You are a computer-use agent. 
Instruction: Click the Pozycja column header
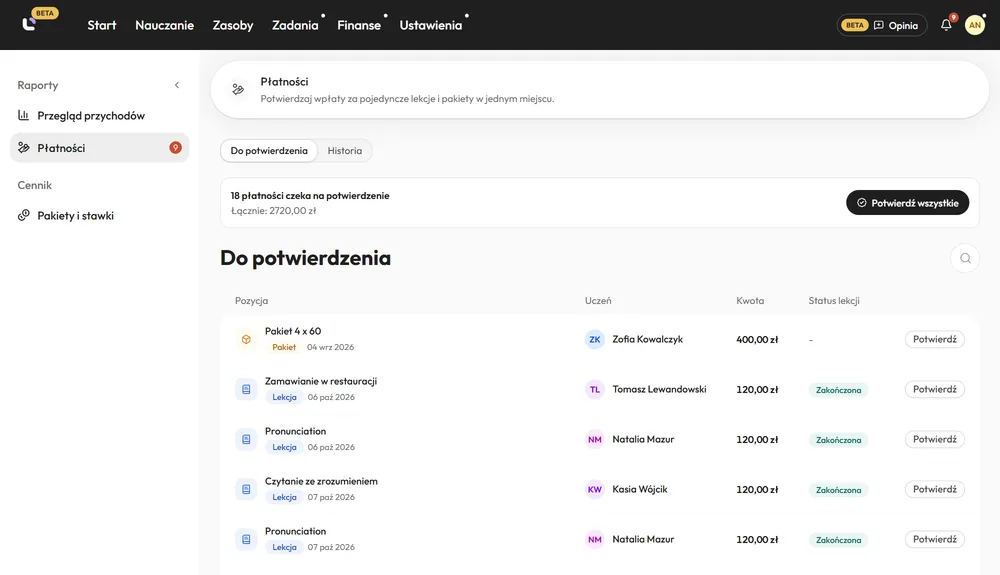point(251,301)
